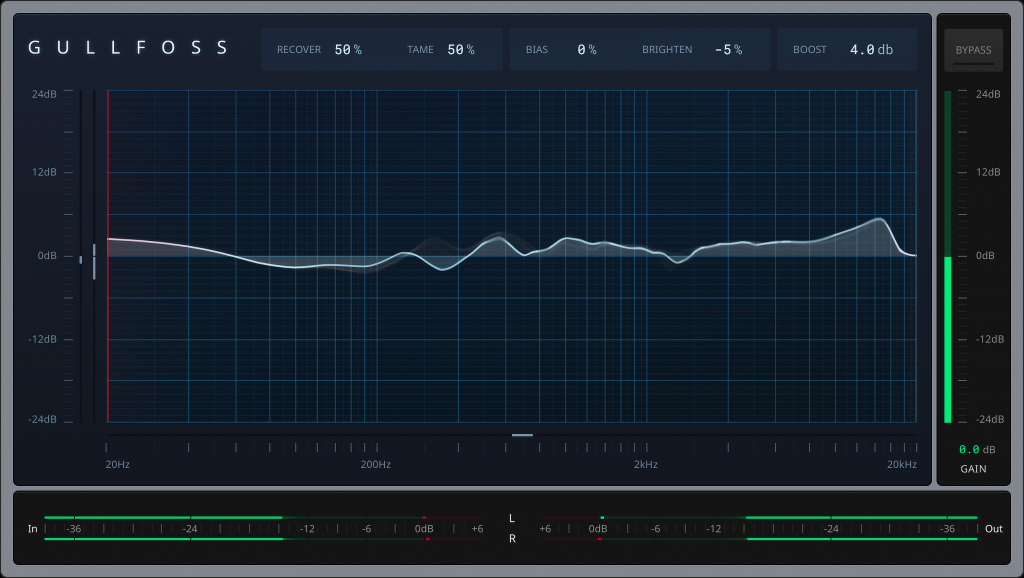1024x578 pixels.
Task: Click the Out meter's right channel bar
Action: pyautogui.click(x=860, y=539)
